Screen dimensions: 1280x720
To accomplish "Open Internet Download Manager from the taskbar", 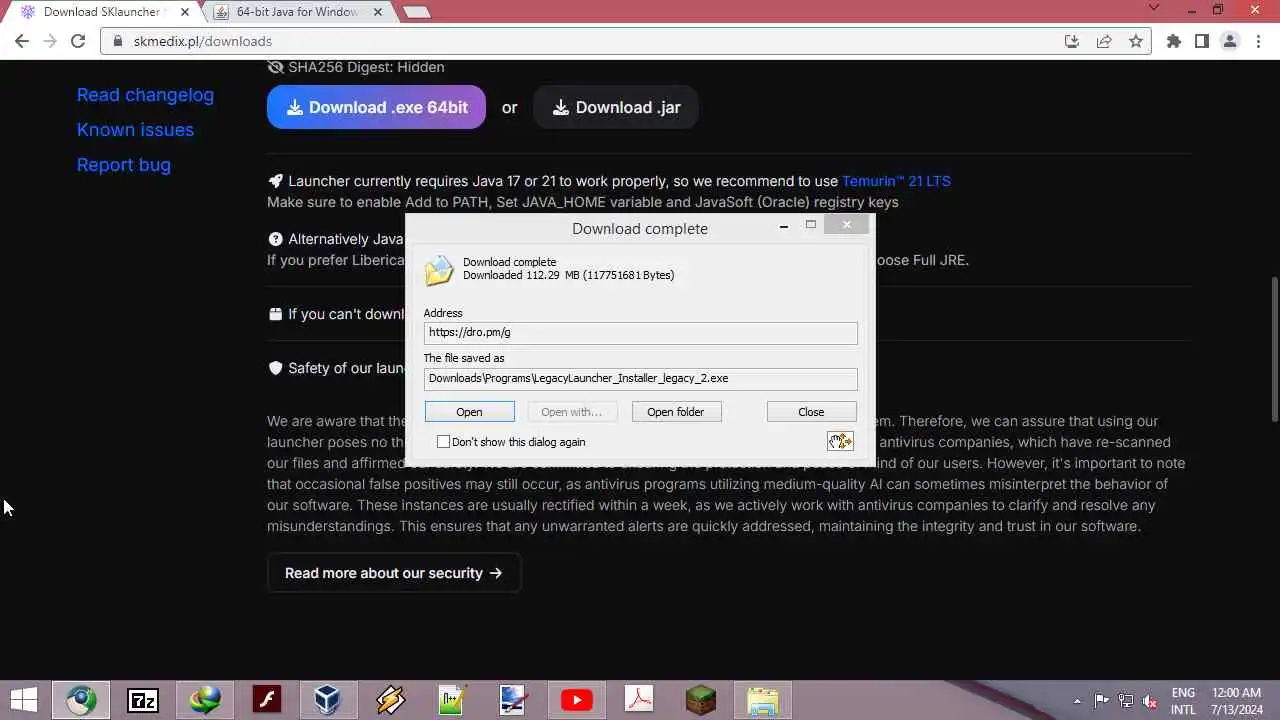I will [x=205, y=700].
